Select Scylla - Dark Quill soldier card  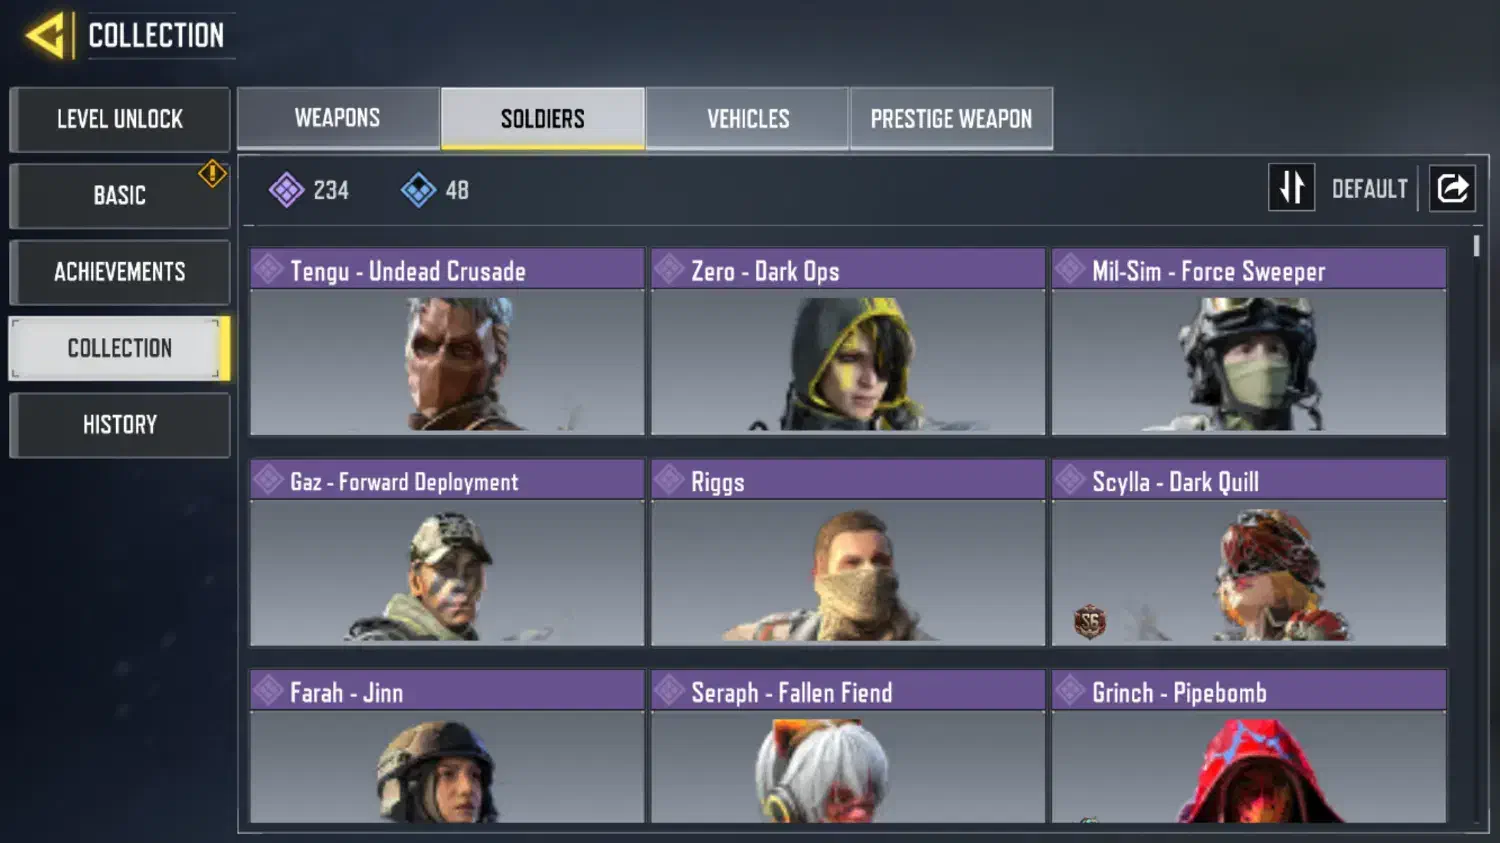click(x=1249, y=553)
